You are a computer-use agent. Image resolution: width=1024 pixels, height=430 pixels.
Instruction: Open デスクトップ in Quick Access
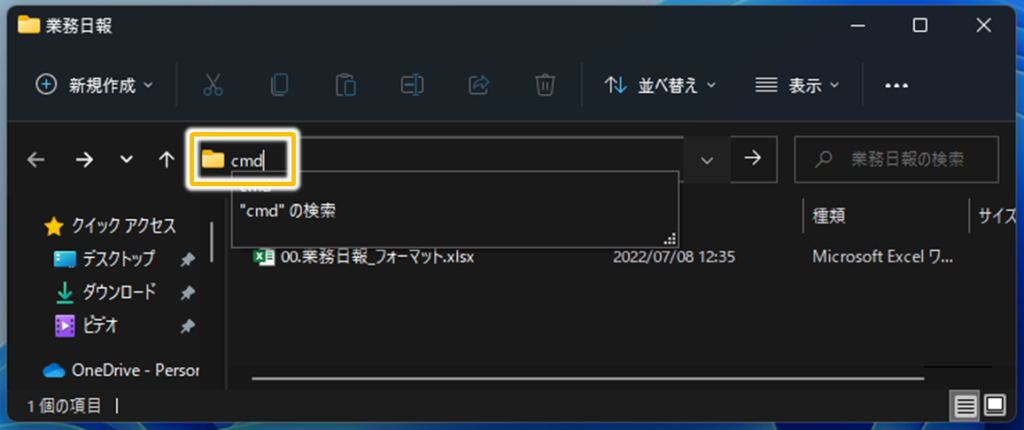click(118, 259)
